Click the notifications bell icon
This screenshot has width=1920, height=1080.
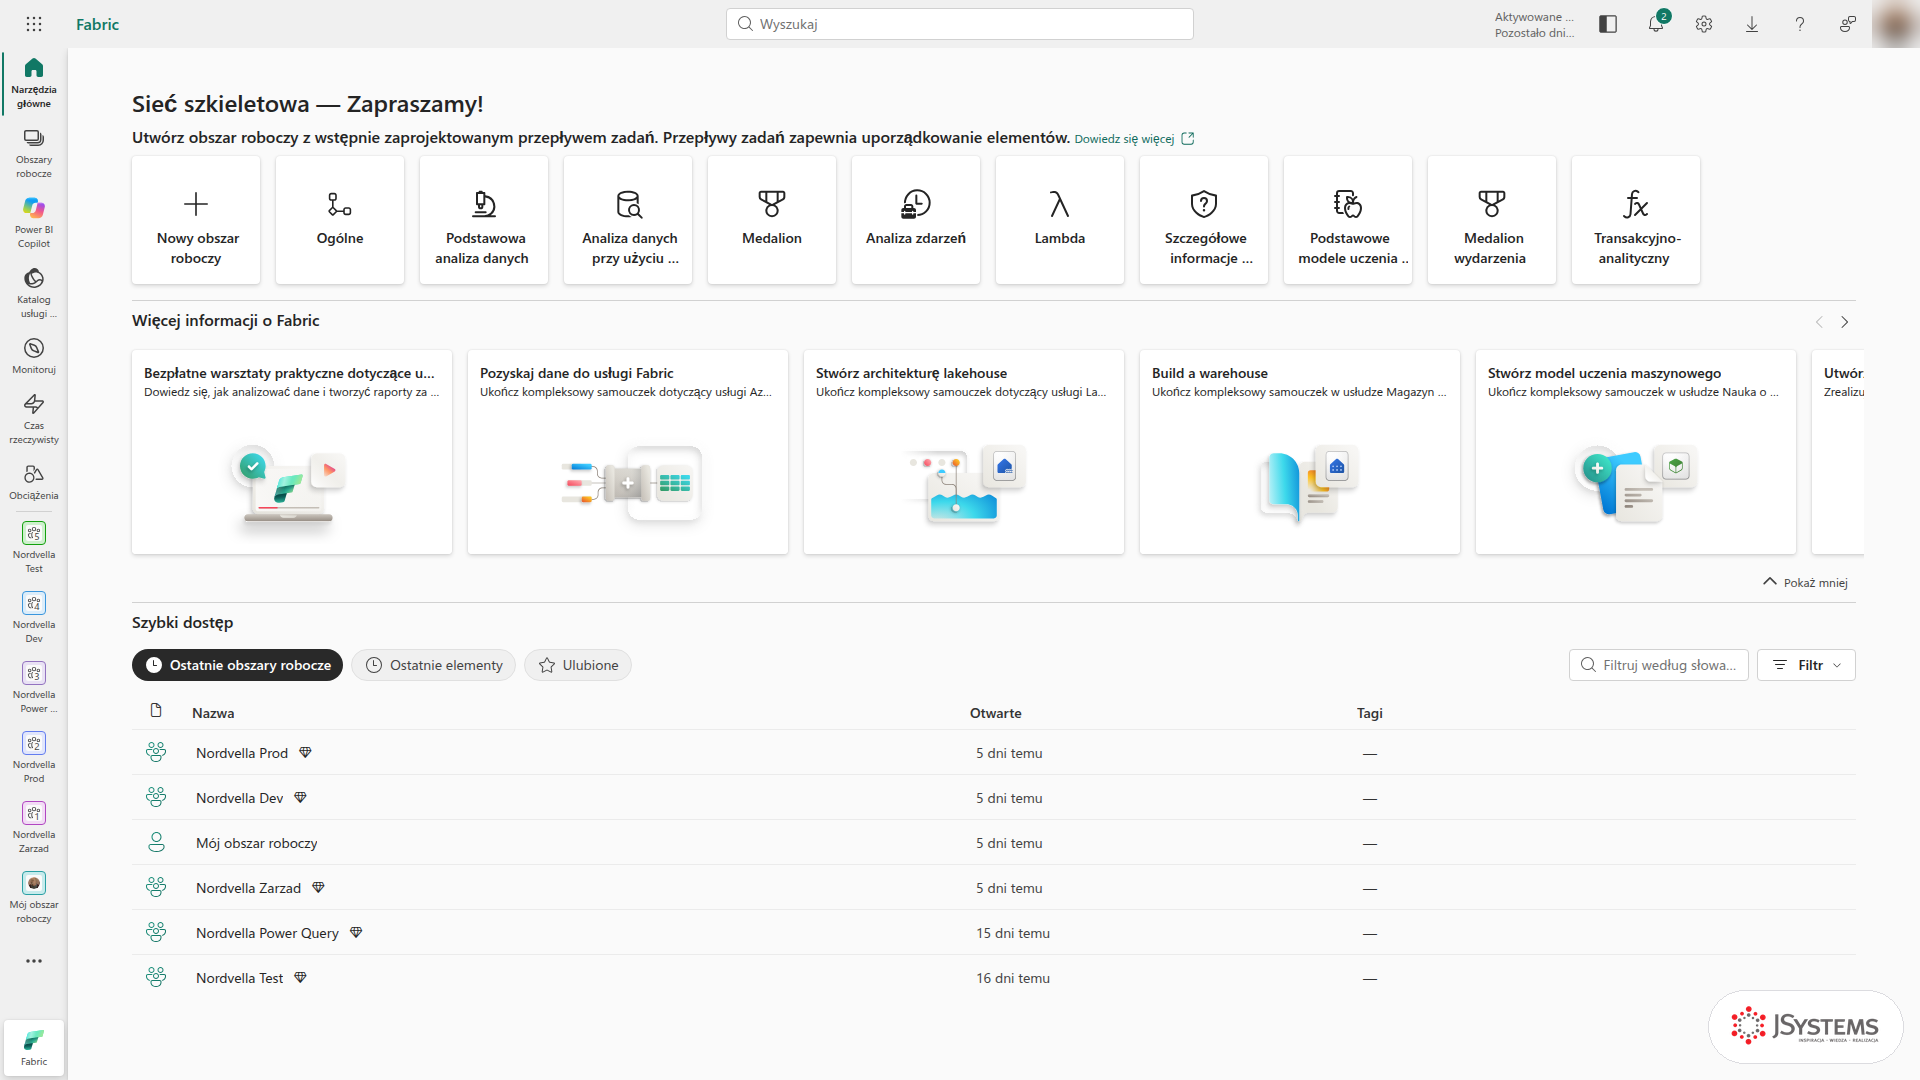(x=1656, y=24)
